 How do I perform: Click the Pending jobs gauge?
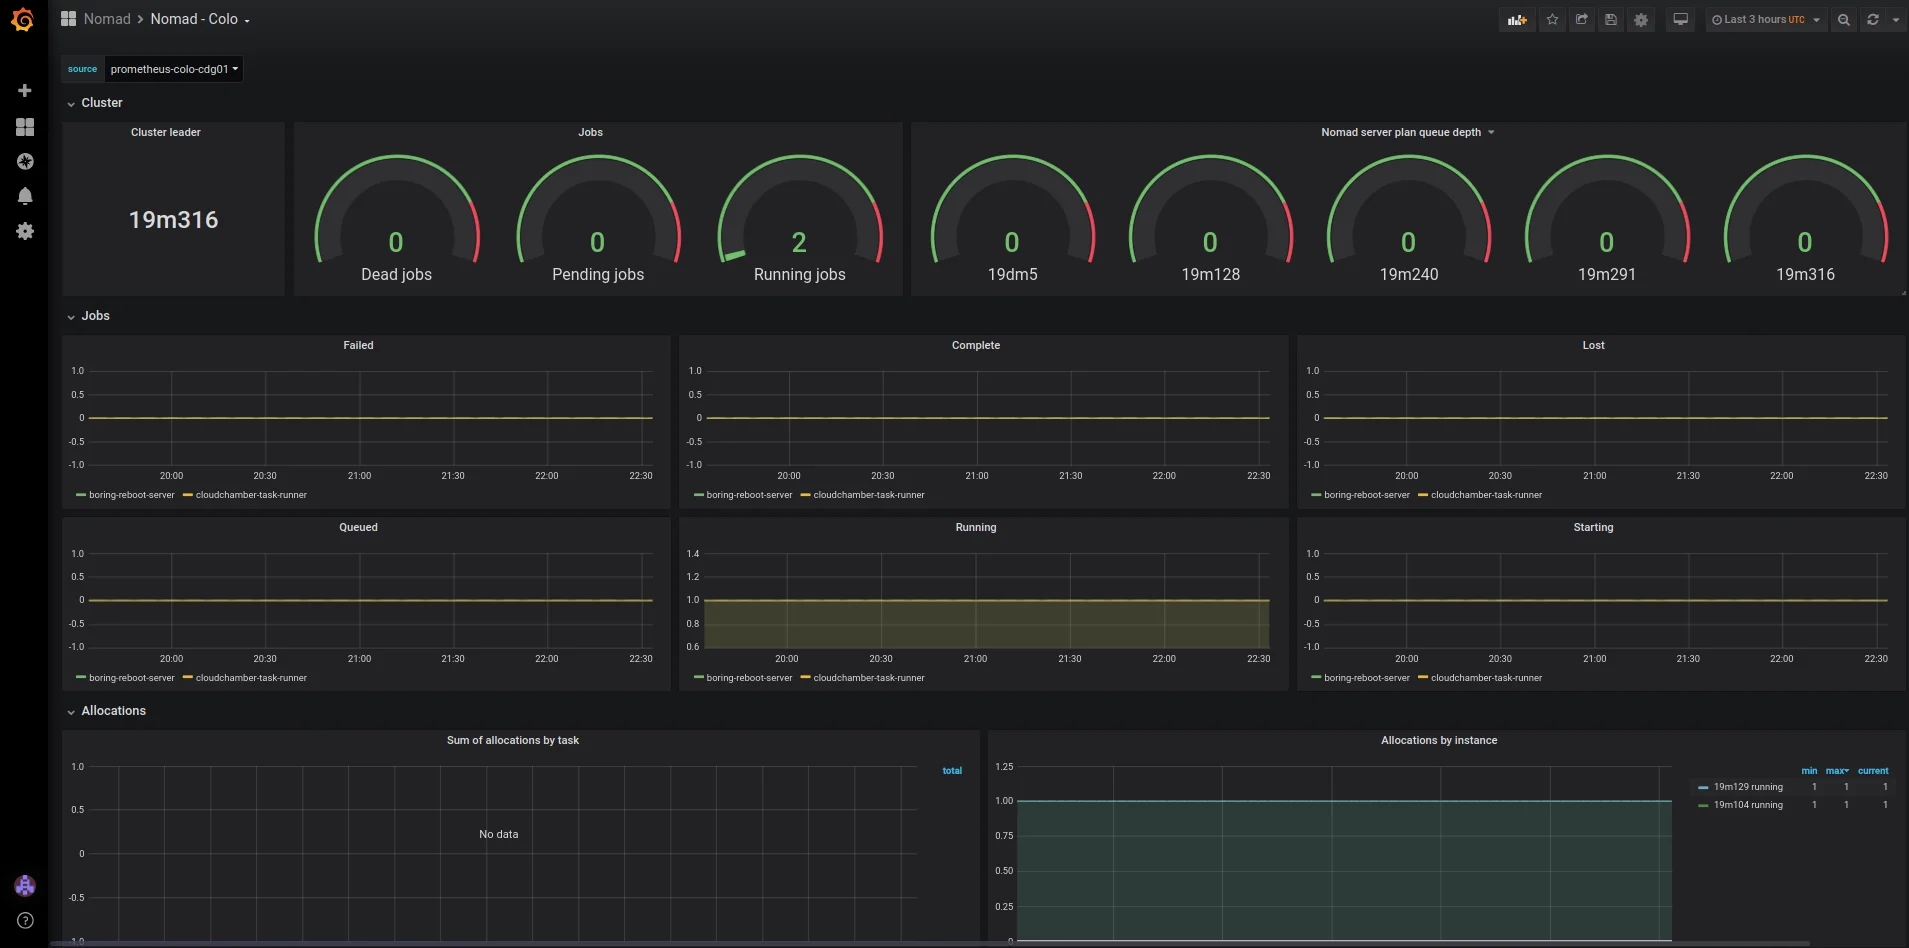pos(598,218)
